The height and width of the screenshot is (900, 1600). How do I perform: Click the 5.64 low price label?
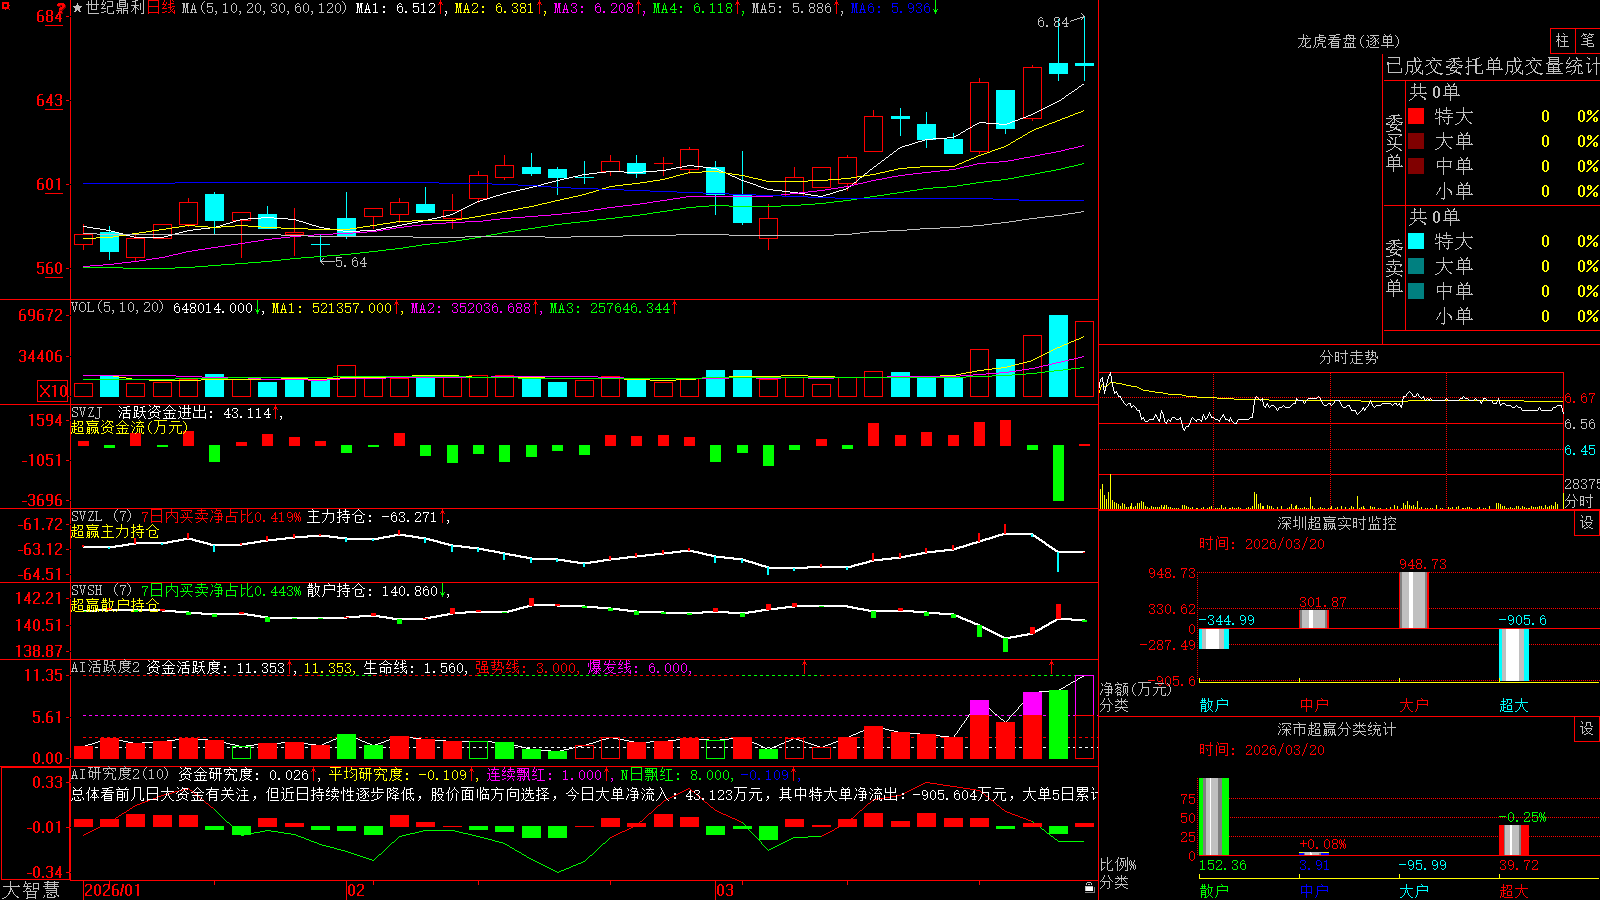click(350, 262)
